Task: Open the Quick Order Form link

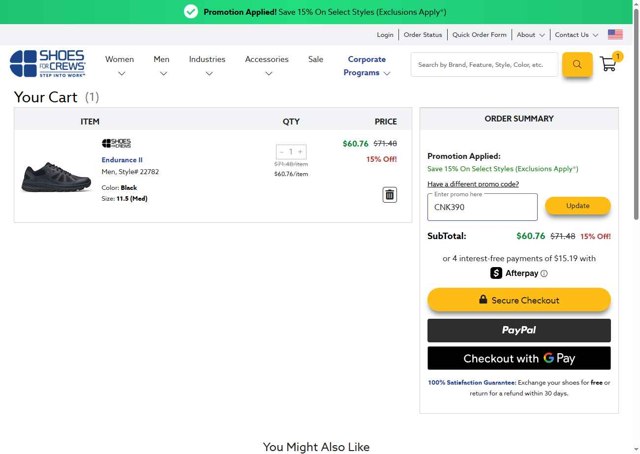Action: click(x=479, y=35)
